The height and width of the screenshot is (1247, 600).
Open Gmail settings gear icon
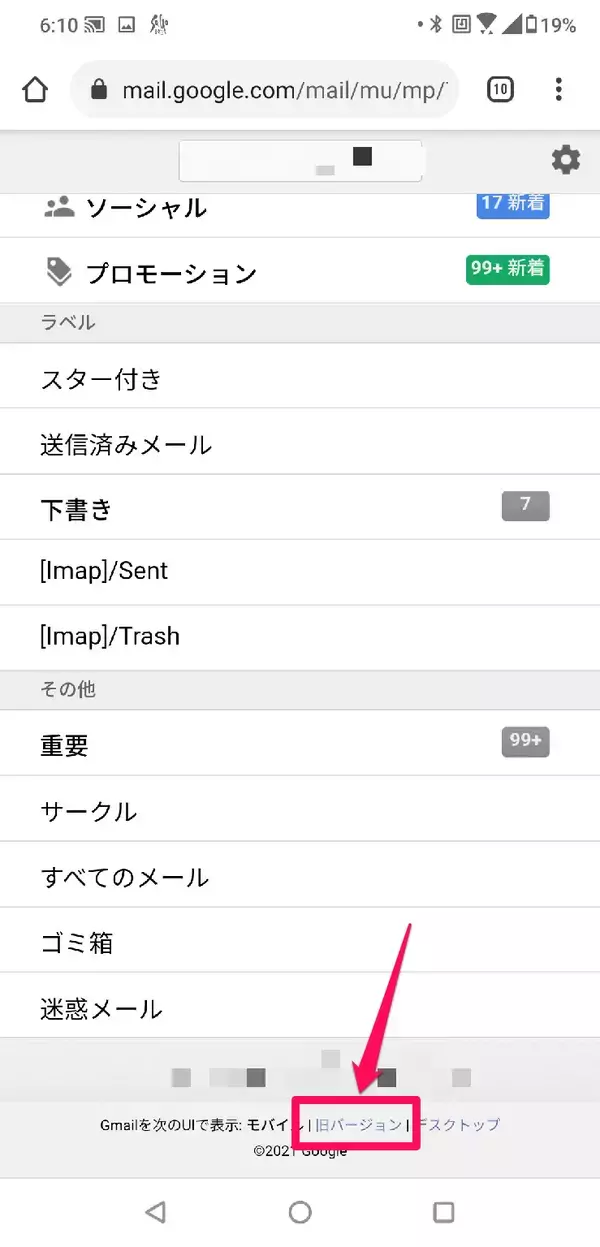[x=566, y=160]
